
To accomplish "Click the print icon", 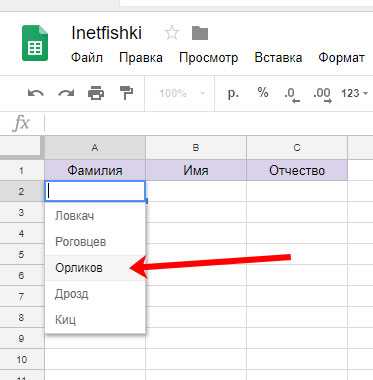I will 96,93.
